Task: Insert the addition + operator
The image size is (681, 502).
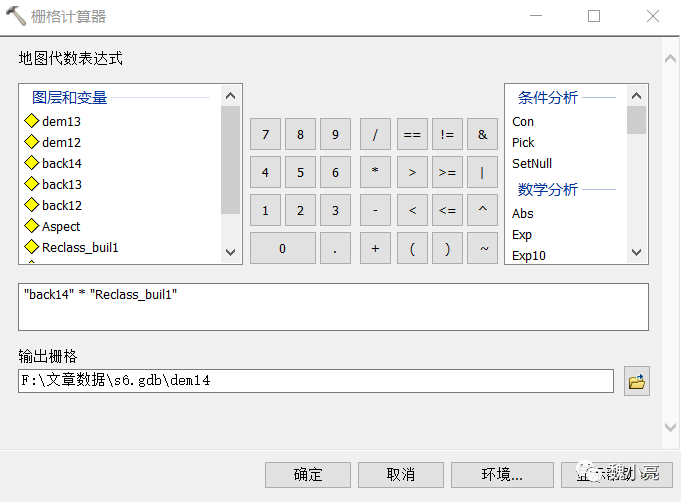Action: [375, 248]
